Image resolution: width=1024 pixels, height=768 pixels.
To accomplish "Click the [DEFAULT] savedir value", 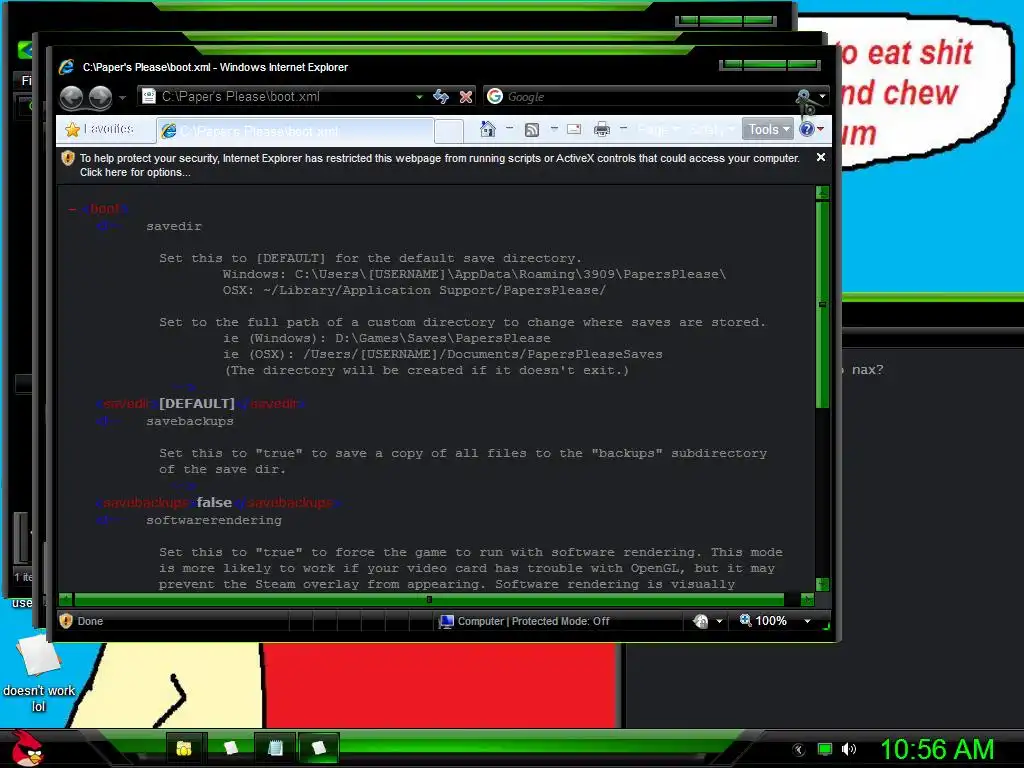I will click(197, 404).
